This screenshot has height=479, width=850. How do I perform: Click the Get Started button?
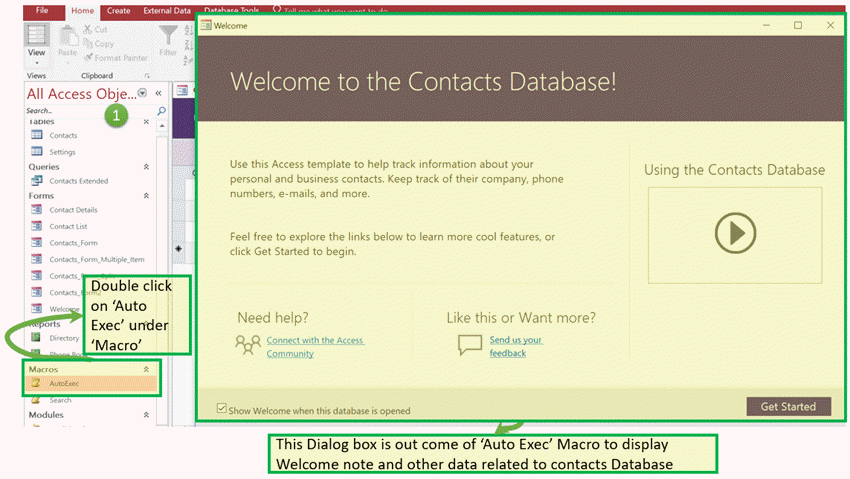[x=788, y=406]
